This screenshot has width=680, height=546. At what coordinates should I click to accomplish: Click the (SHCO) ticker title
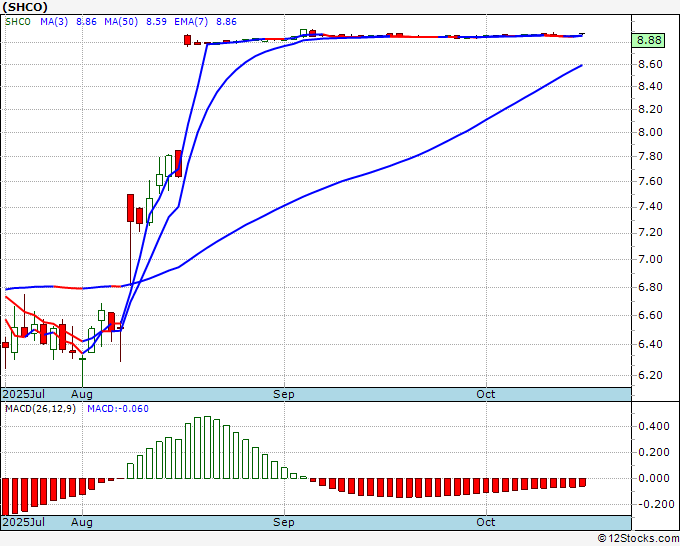25,7
